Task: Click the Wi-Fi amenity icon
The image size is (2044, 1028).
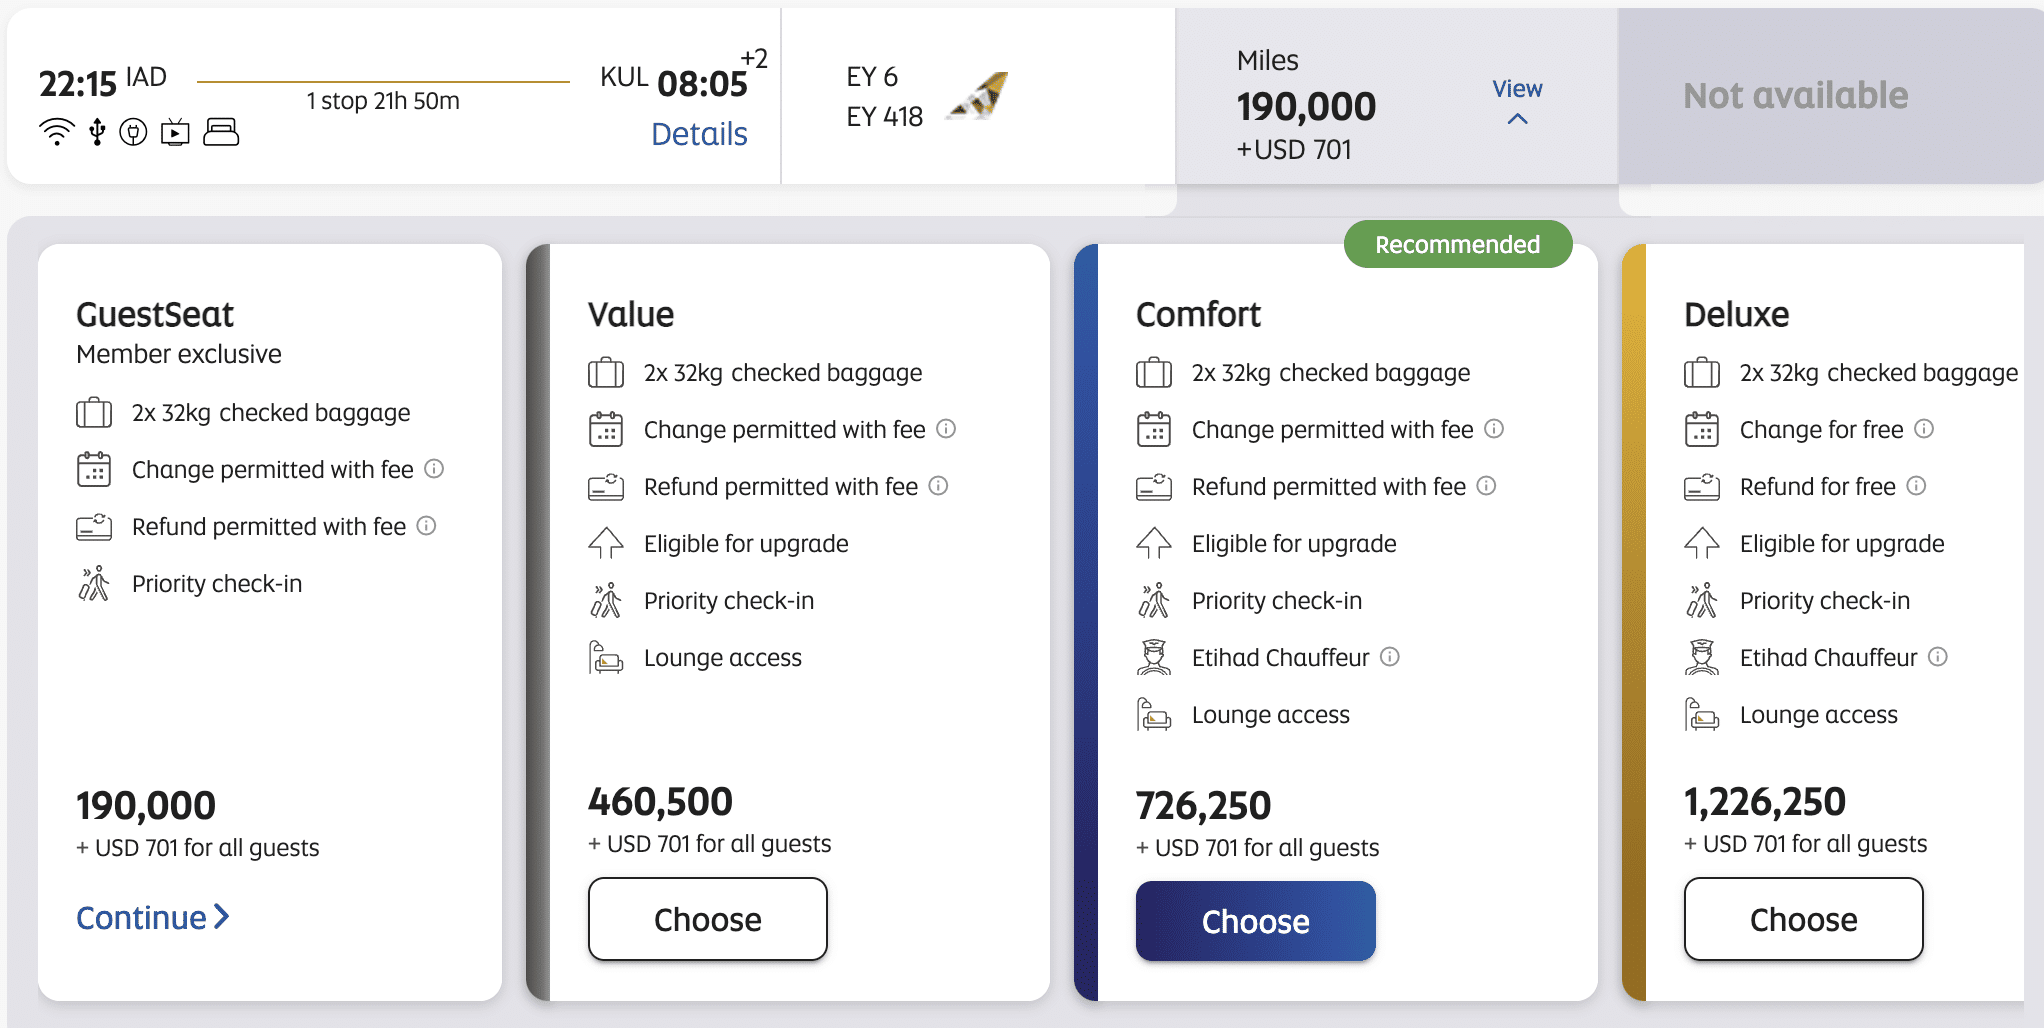Action: pos(57,132)
